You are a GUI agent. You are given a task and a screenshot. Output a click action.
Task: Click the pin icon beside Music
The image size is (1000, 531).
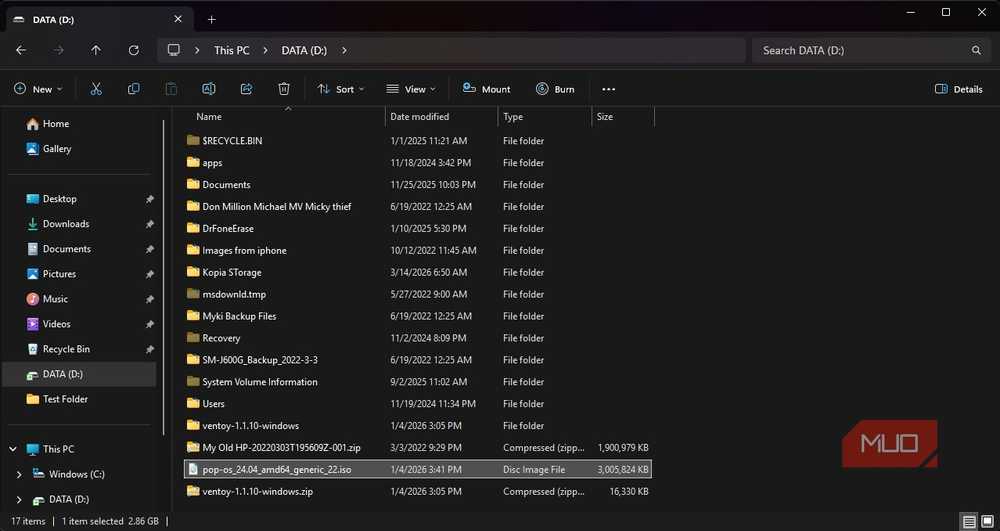click(149, 299)
